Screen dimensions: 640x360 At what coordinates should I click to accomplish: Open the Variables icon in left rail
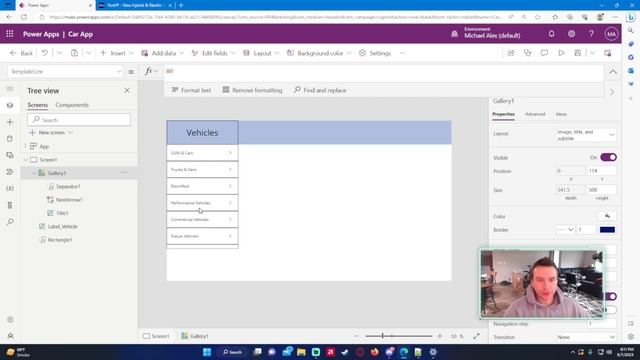coord(10,189)
